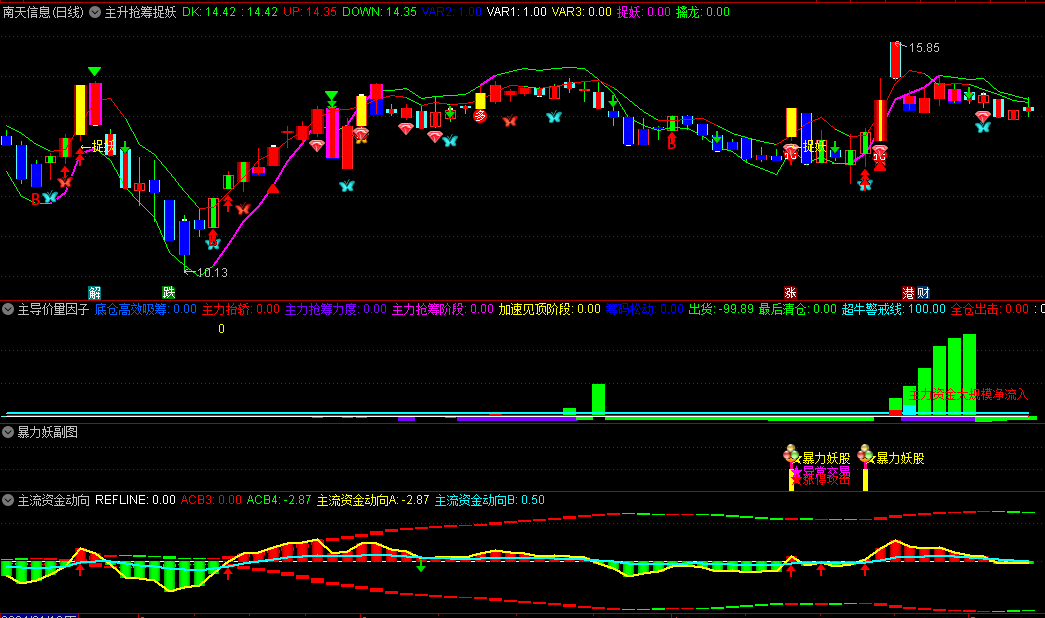Select the 跌 event marker

pos(169,292)
